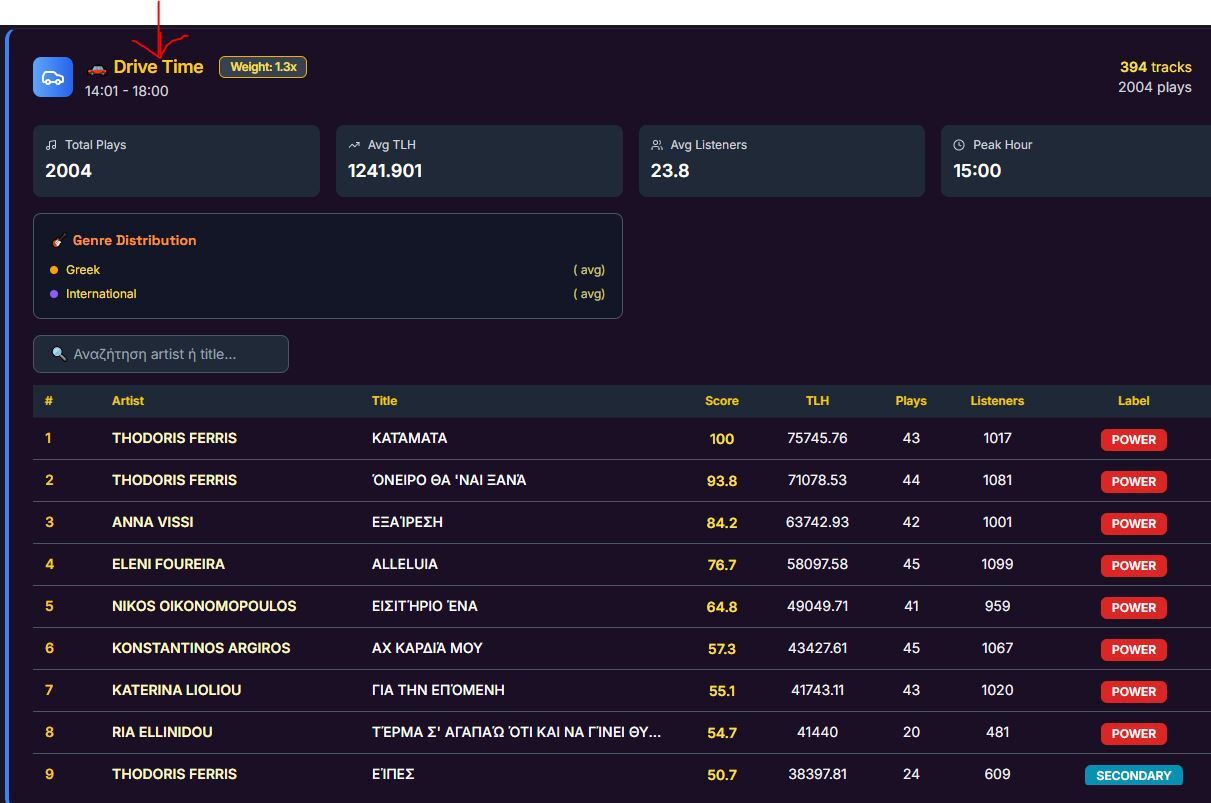Click the guitar icon in Genre Distribution
Screen dimensions: 1211x803
pyautogui.click(x=59, y=240)
